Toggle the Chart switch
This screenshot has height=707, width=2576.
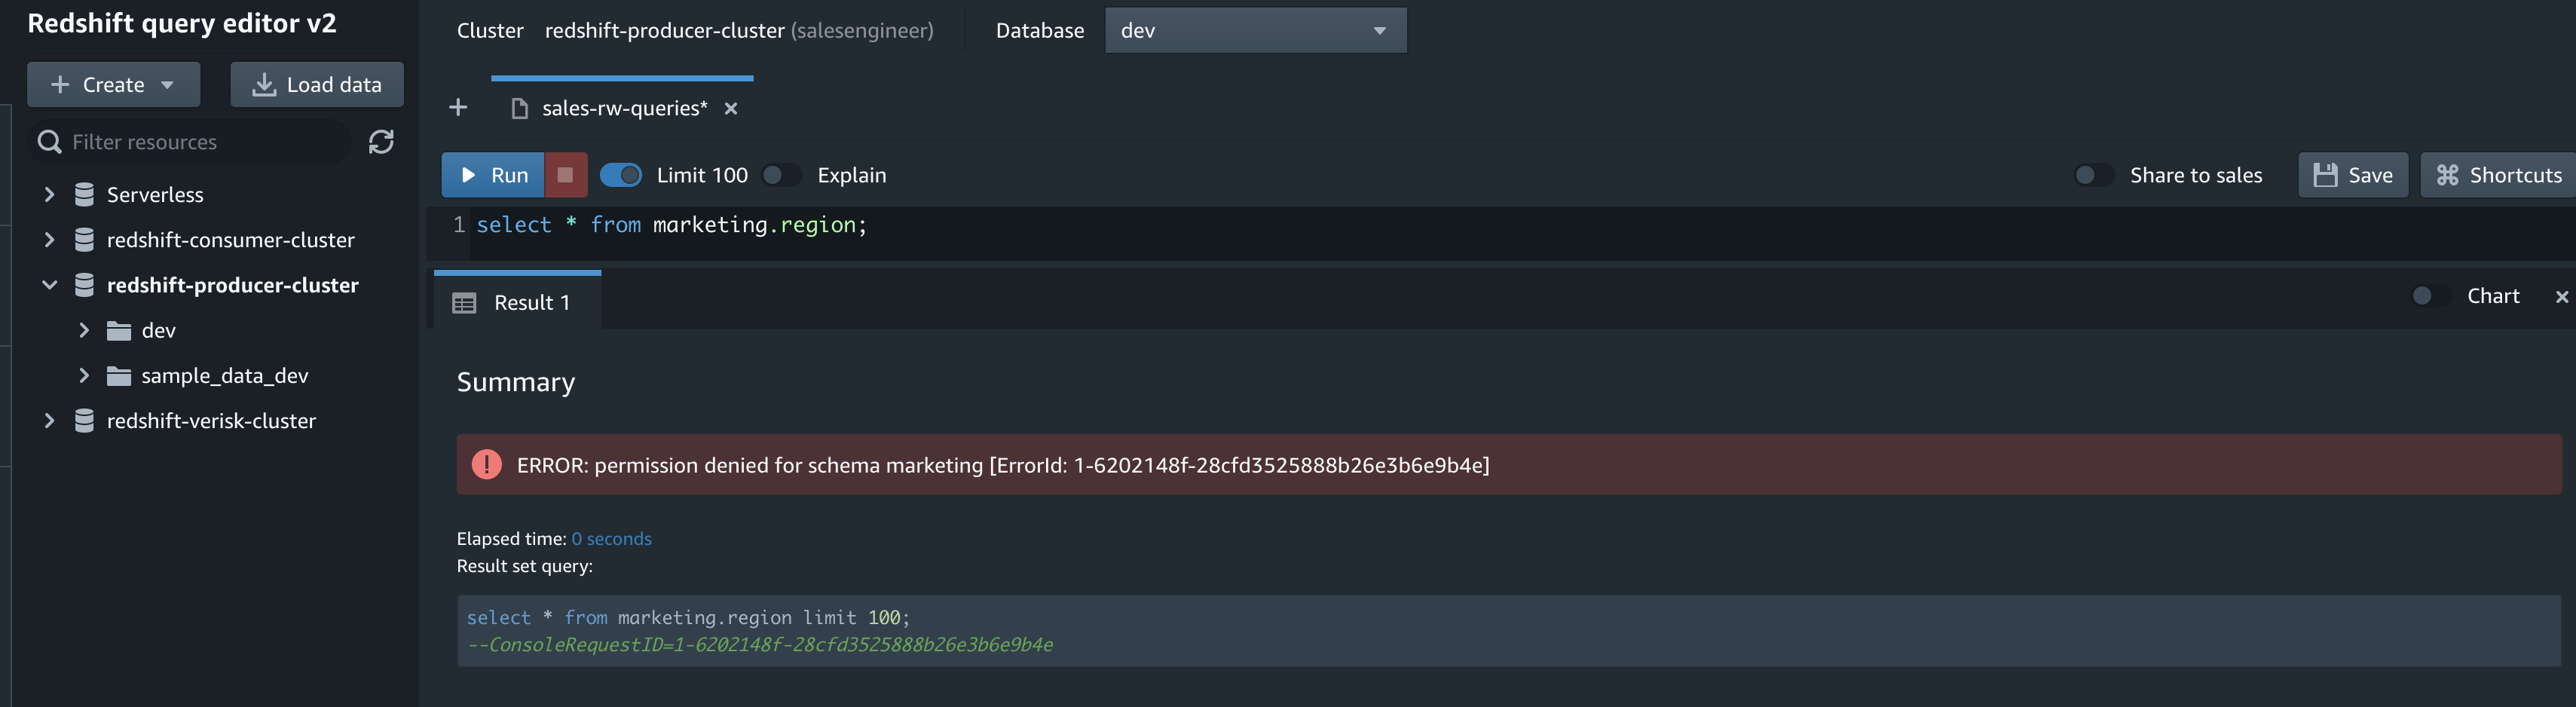pyautogui.click(x=2431, y=296)
